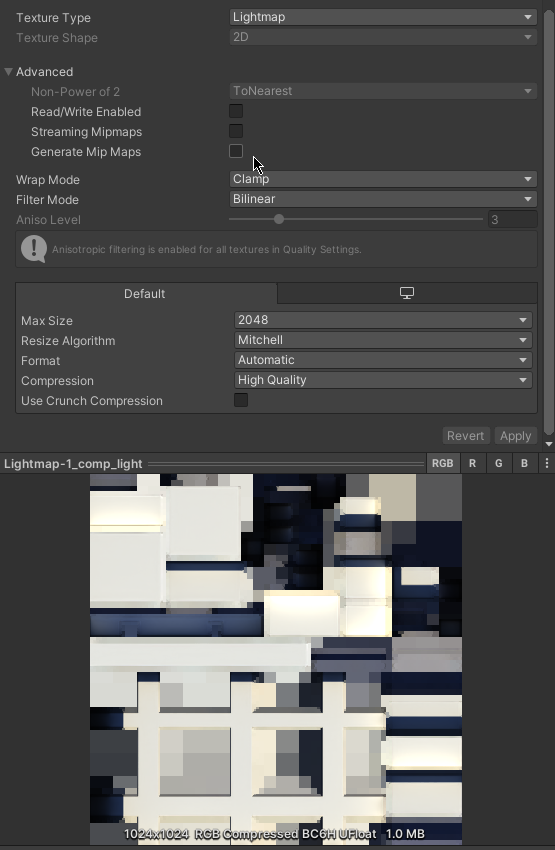Open the Filter Mode Bilinear dropdown

coord(383,199)
